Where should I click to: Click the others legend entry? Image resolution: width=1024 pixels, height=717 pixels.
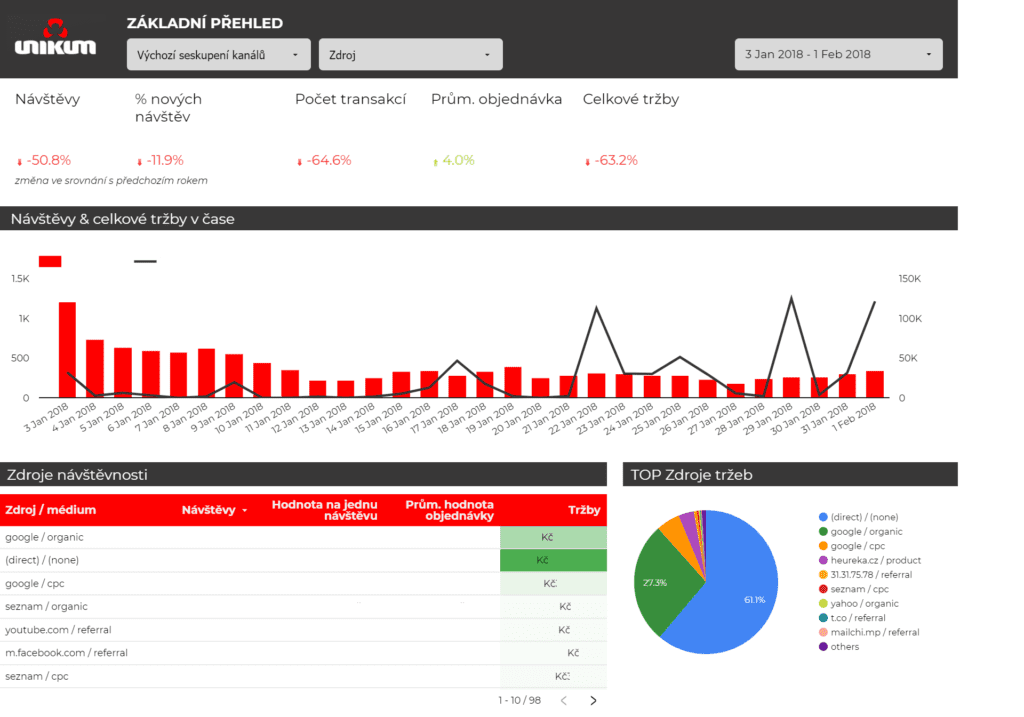pyautogui.click(x=844, y=647)
